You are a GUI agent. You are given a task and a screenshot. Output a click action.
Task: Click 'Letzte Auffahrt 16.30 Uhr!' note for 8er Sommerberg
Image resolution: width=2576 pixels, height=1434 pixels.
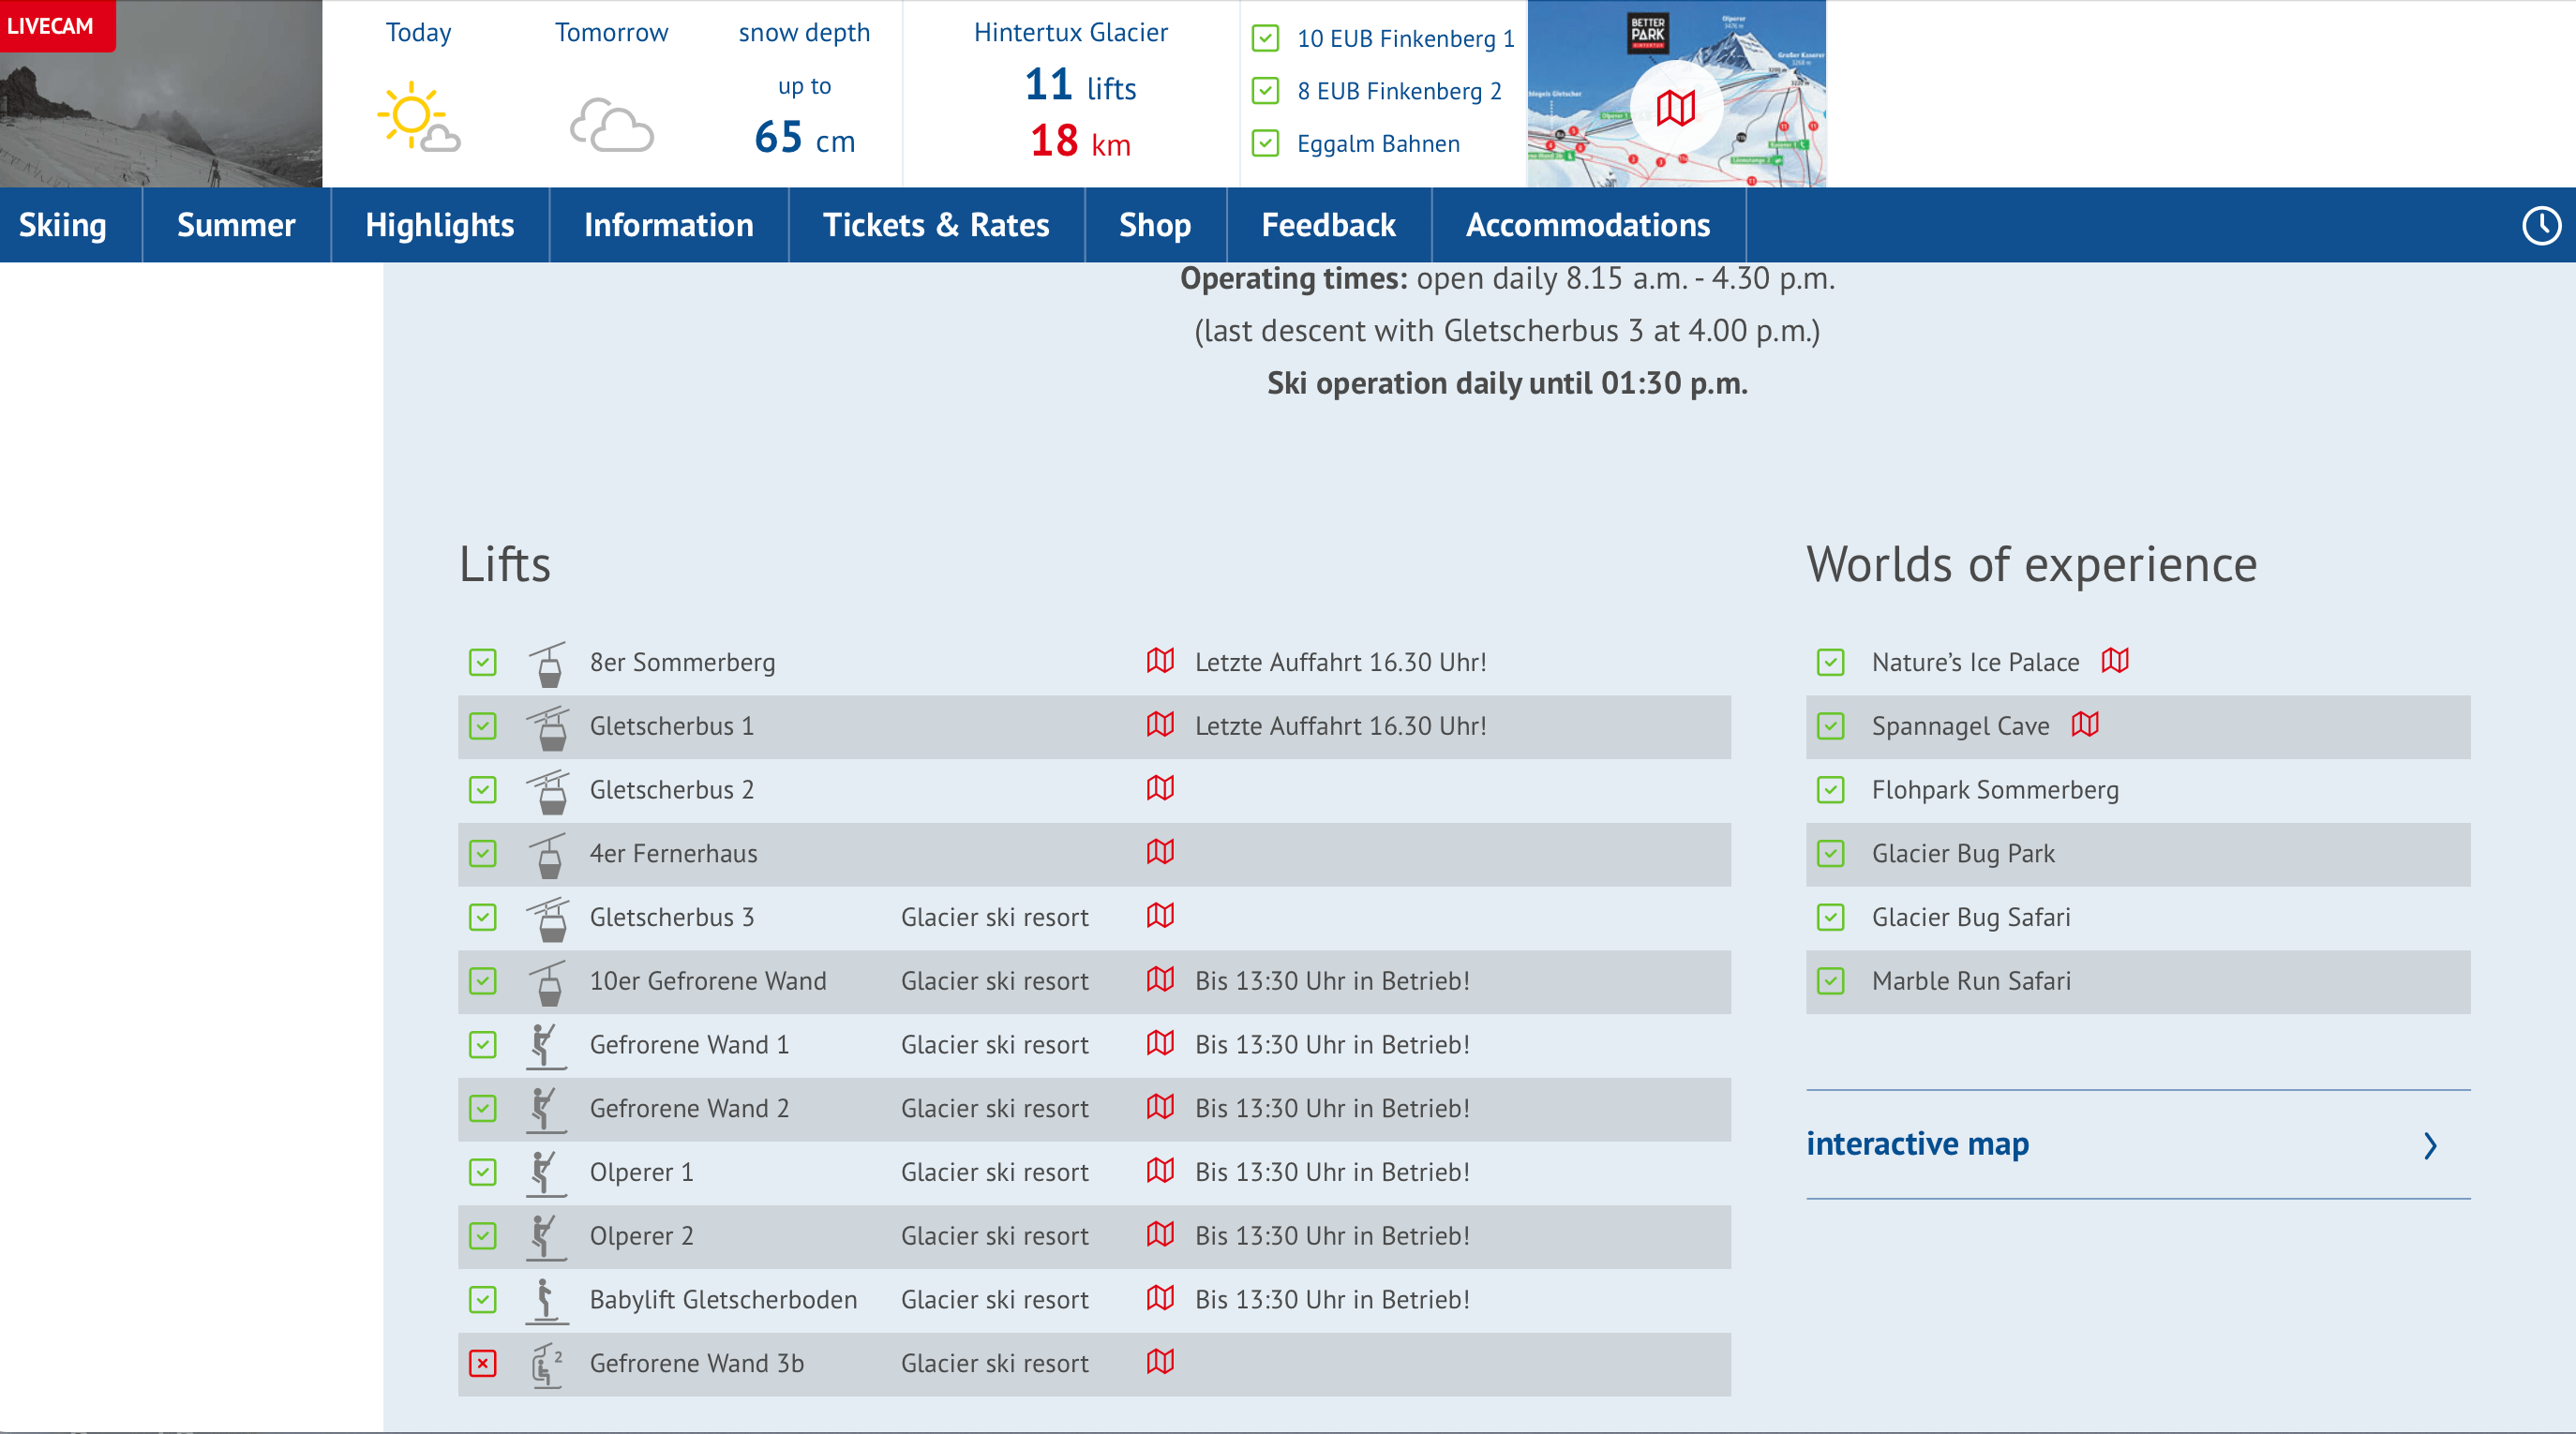point(1340,662)
